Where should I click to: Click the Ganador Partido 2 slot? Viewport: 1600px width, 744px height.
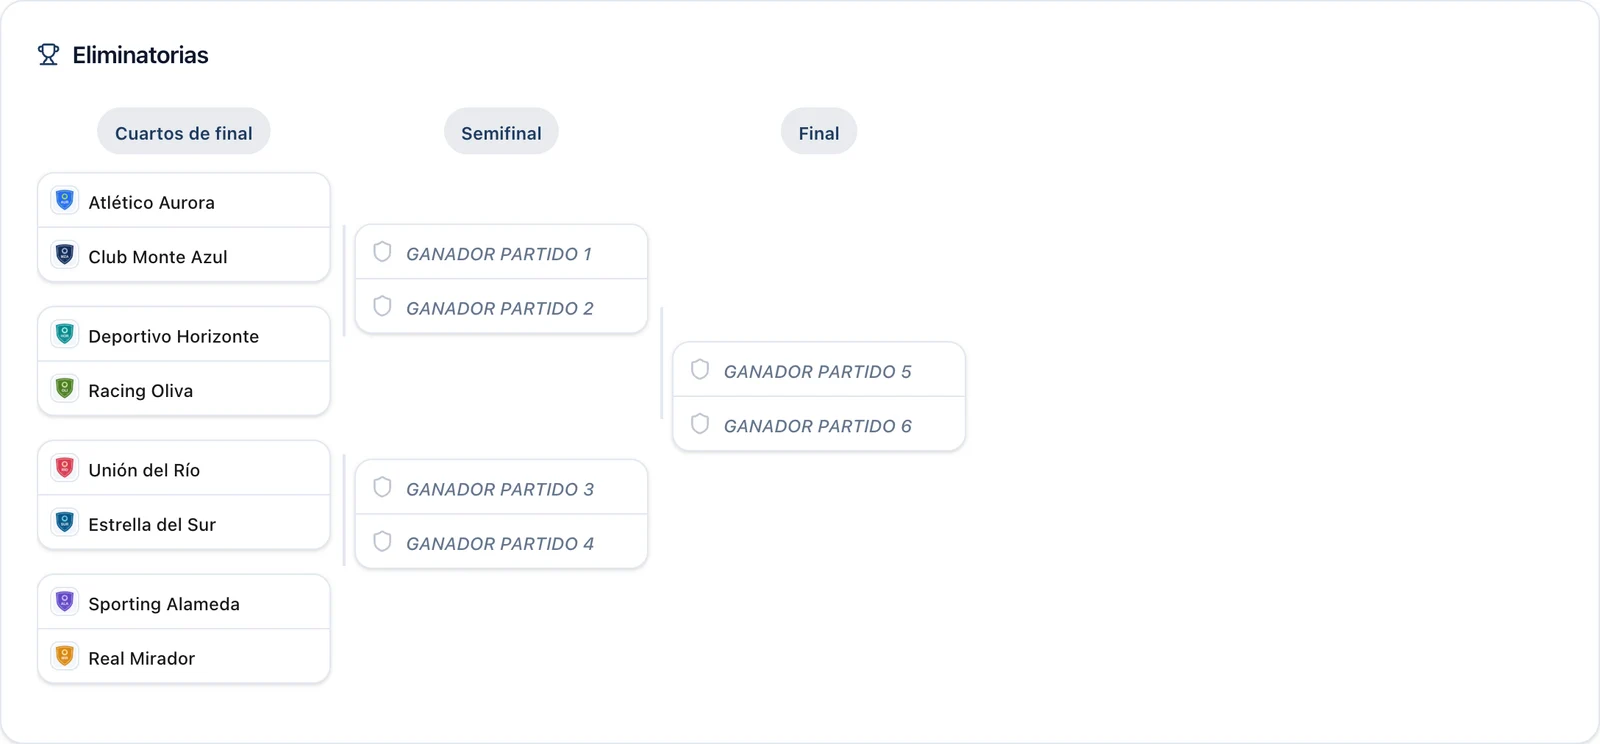(x=501, y=307)
